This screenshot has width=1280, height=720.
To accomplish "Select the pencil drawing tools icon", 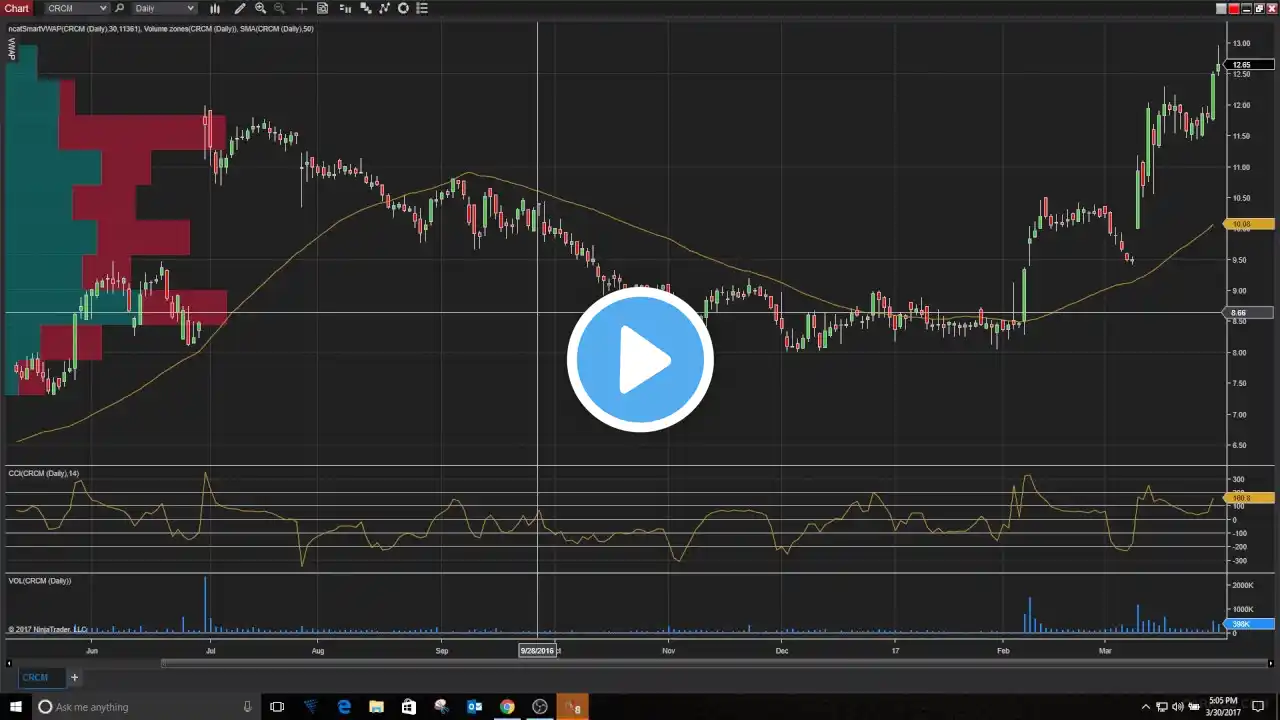I will (240, 8).
